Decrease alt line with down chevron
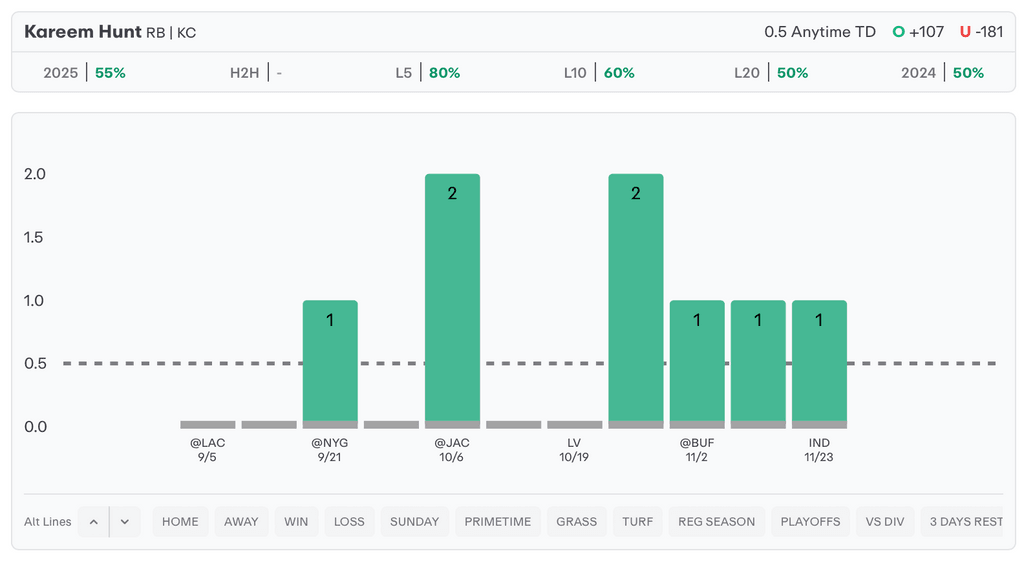The height and width of the screenshot is (564, 1024). 125,522
